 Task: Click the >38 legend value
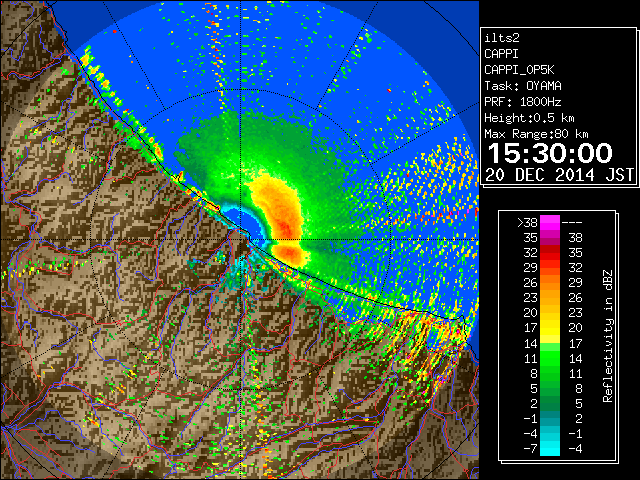(527, 222)
